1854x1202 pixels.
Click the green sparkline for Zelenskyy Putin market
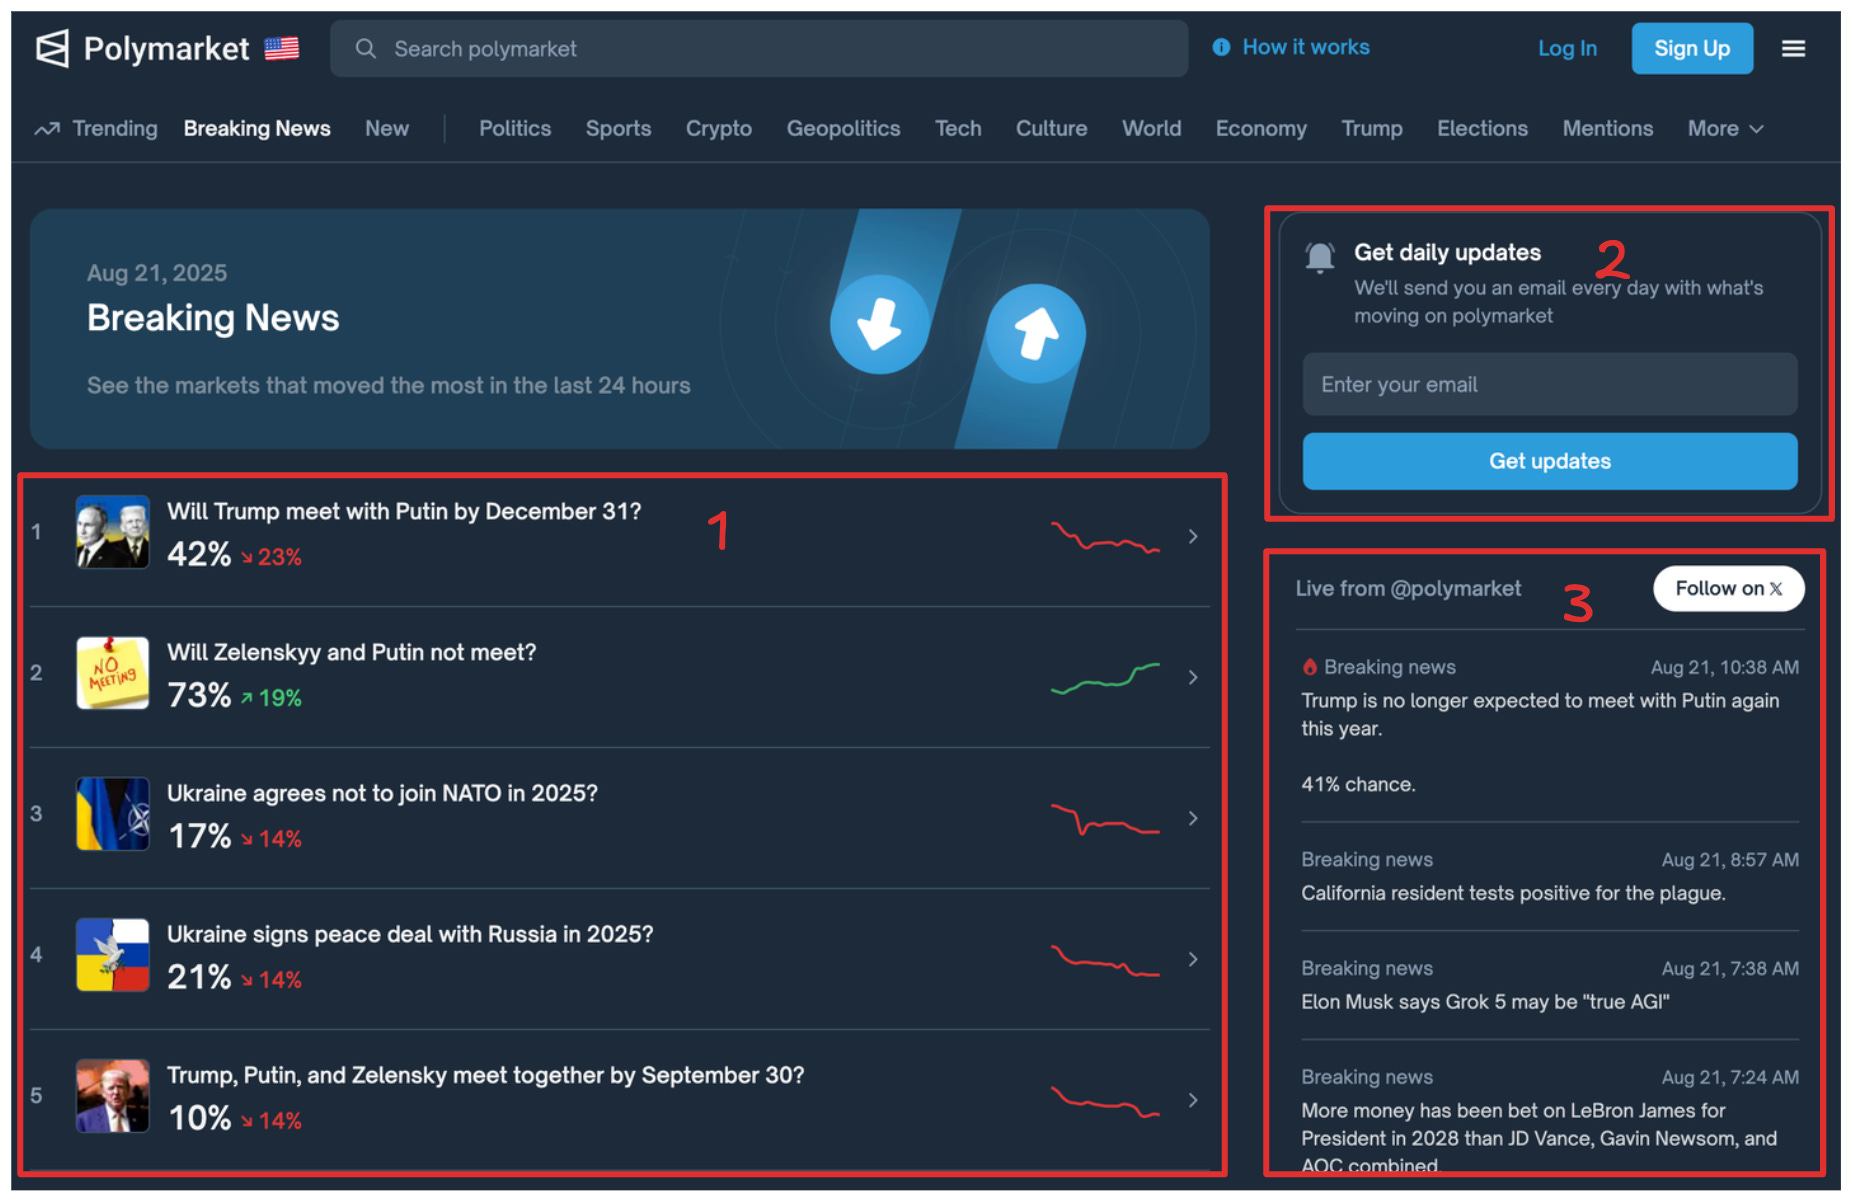tap(1105, 678)
